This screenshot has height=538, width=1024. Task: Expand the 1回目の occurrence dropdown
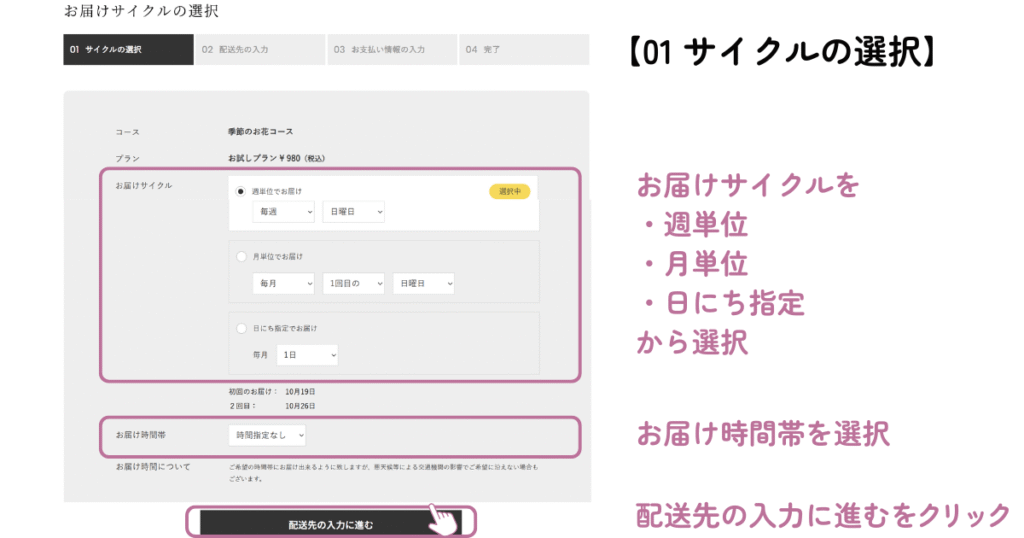[x=354, y=284]
